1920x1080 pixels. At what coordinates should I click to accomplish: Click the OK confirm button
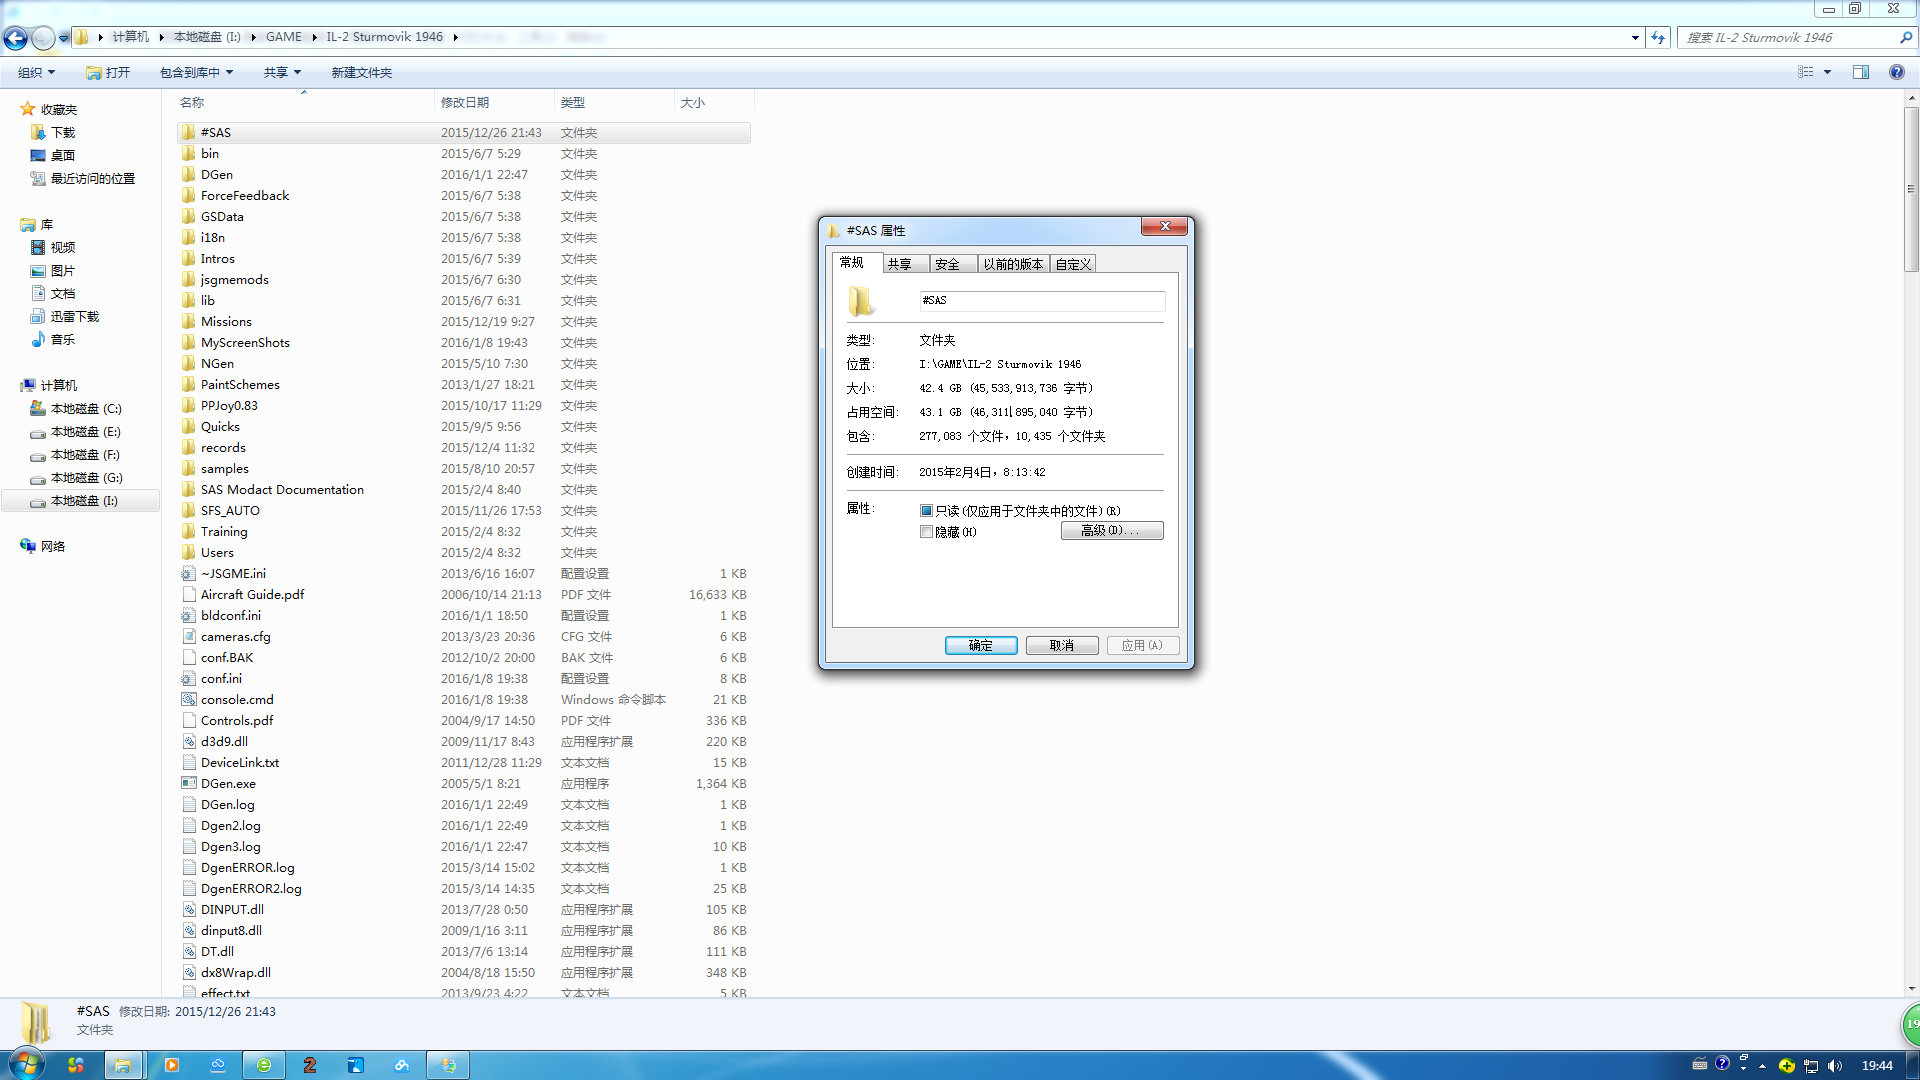[x=980, y=646]
